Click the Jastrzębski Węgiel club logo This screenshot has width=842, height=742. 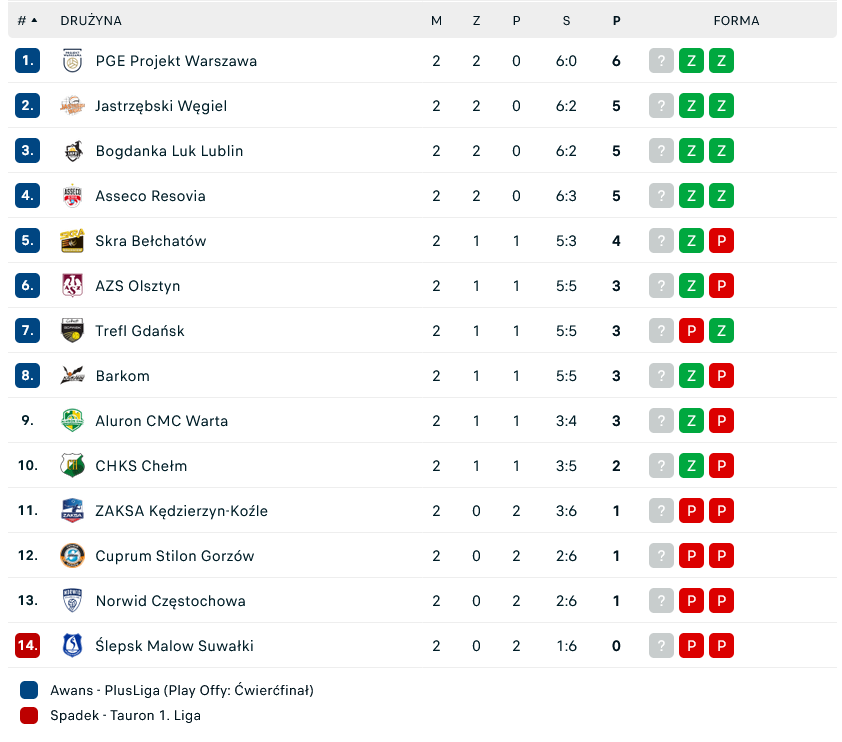pyautogui.click(x=72, y=106)
